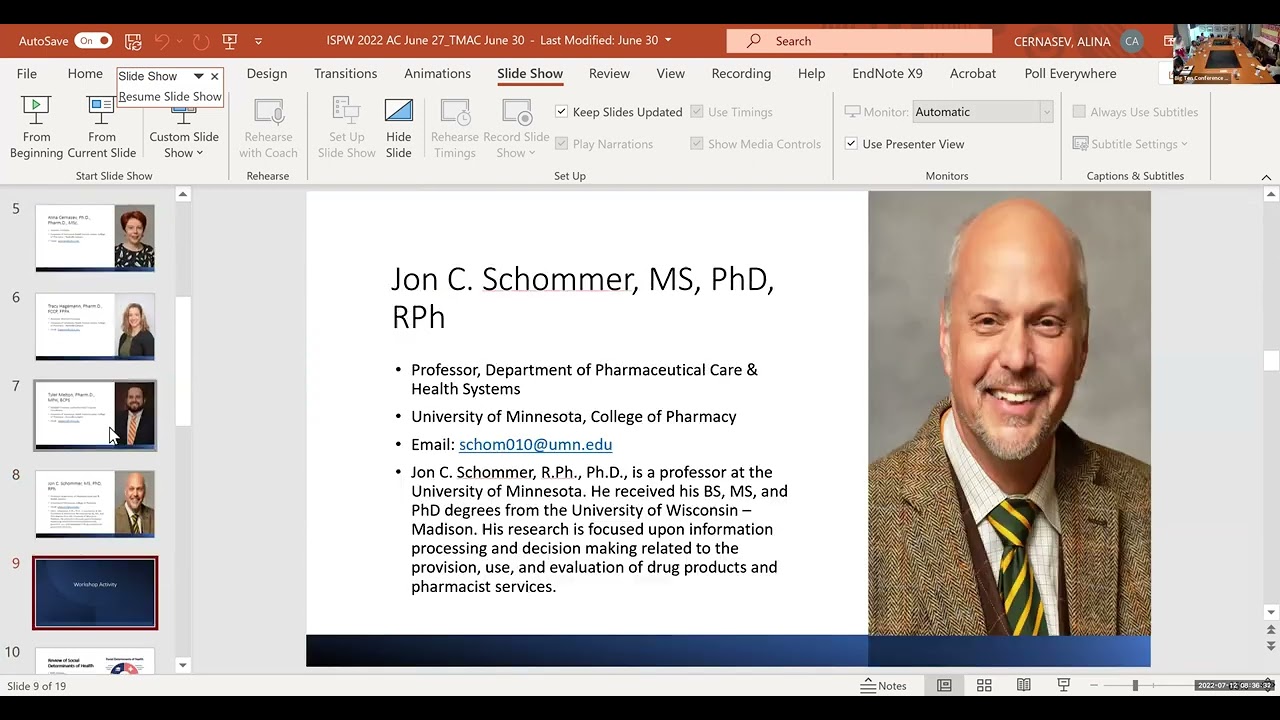
Task: Toggle Use Timings checkbox
Action: point(697,112)
